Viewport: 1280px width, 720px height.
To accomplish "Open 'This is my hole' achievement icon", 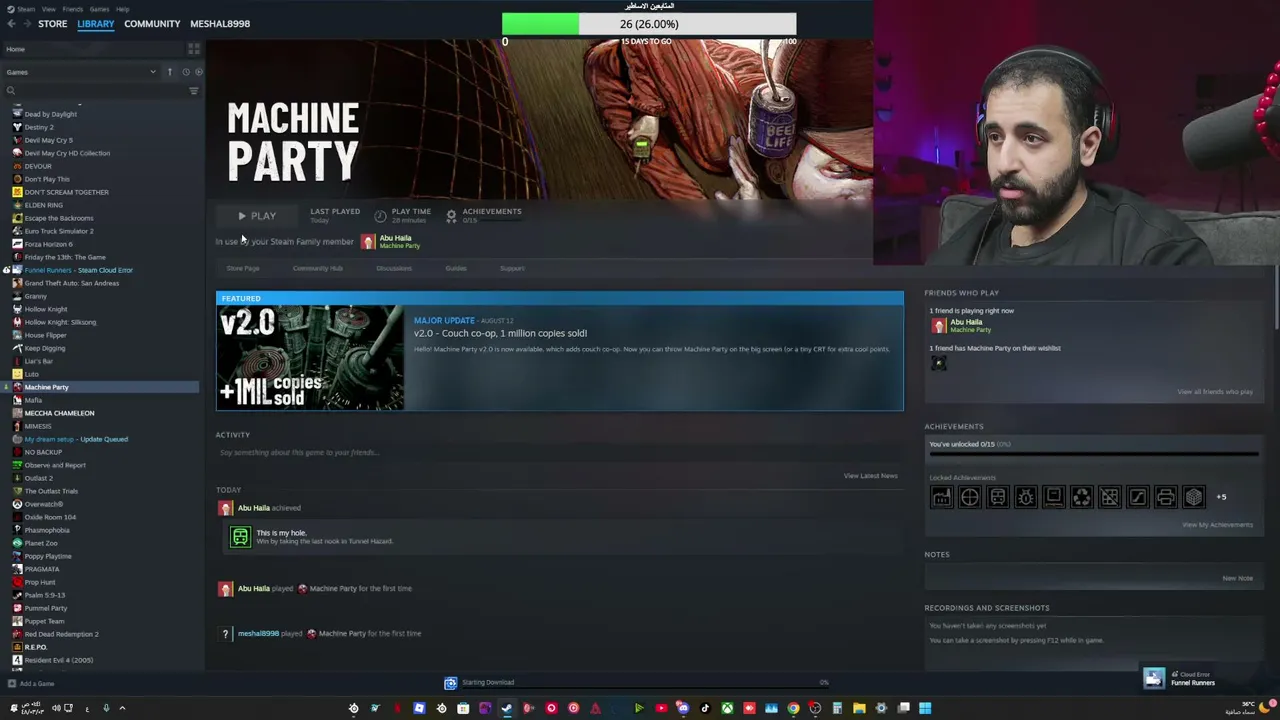I will coord(240,537).
